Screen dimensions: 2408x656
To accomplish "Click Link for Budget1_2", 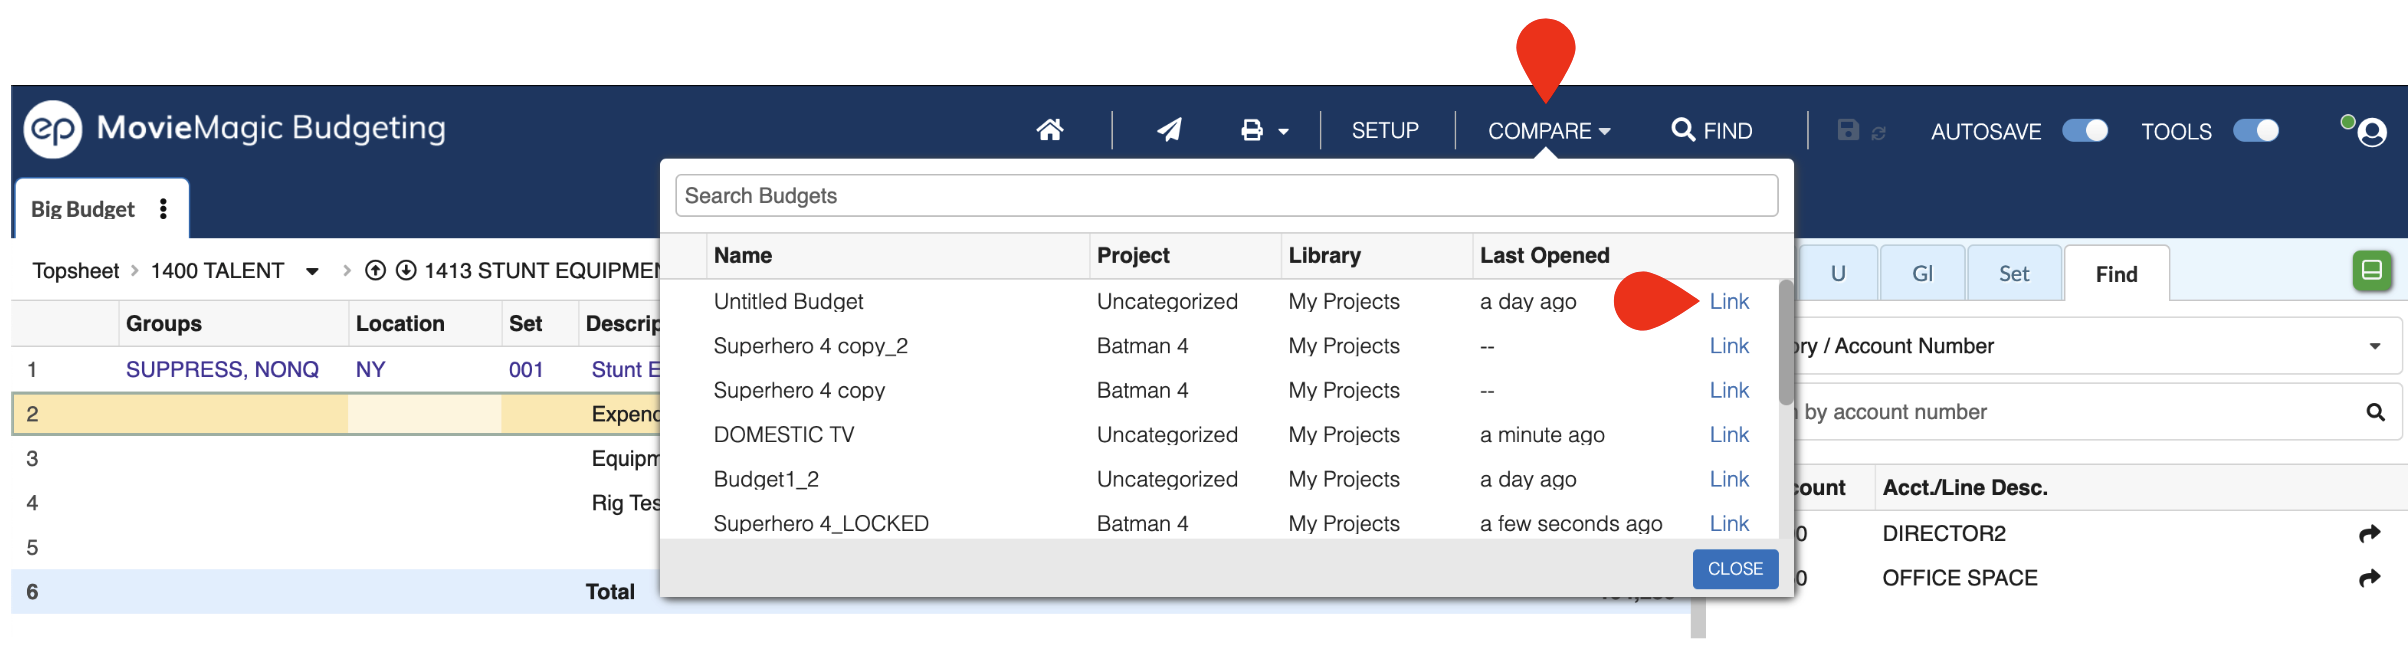I will 1729,479.
